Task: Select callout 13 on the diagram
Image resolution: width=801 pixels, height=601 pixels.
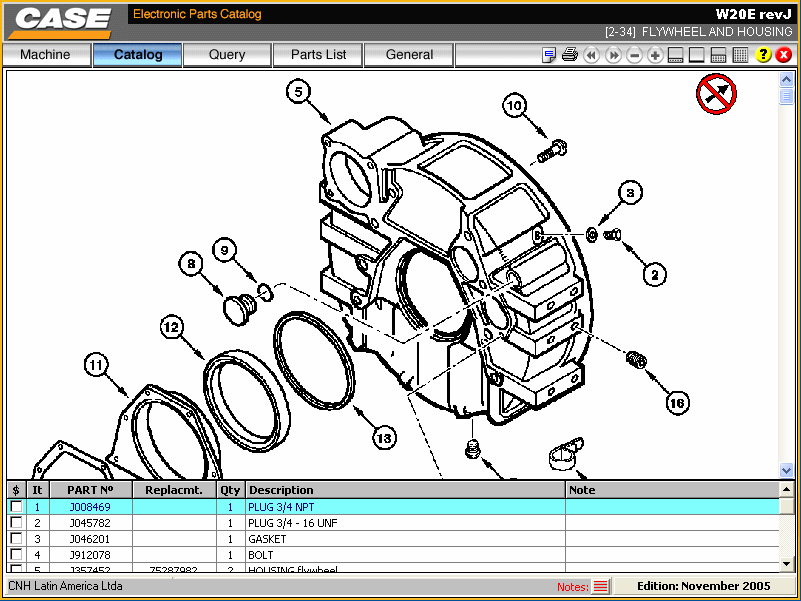Action: (x=384, y=438)
